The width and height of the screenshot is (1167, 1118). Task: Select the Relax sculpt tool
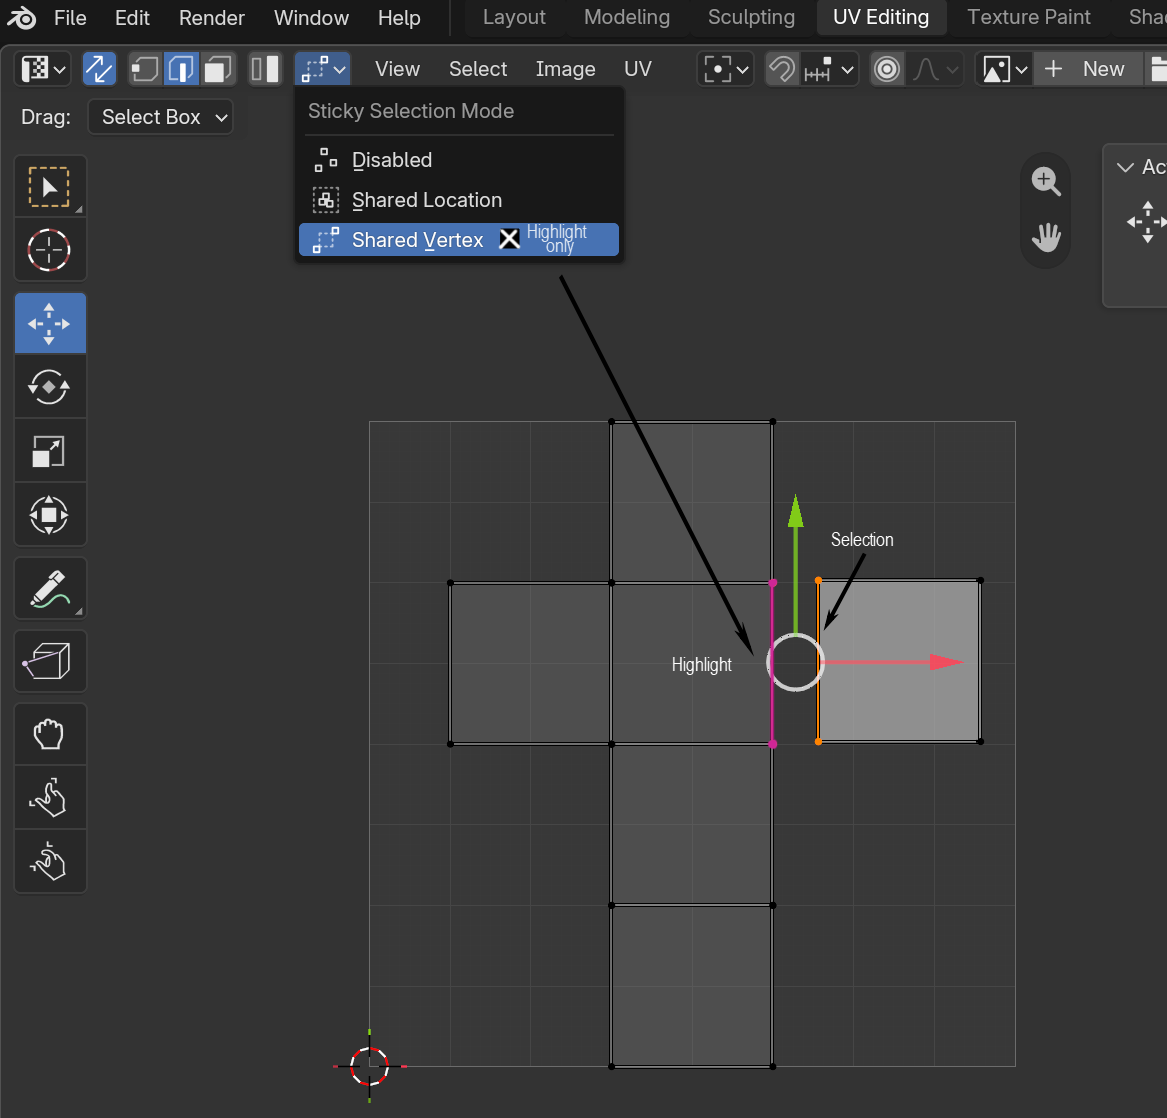coord(50,797)
